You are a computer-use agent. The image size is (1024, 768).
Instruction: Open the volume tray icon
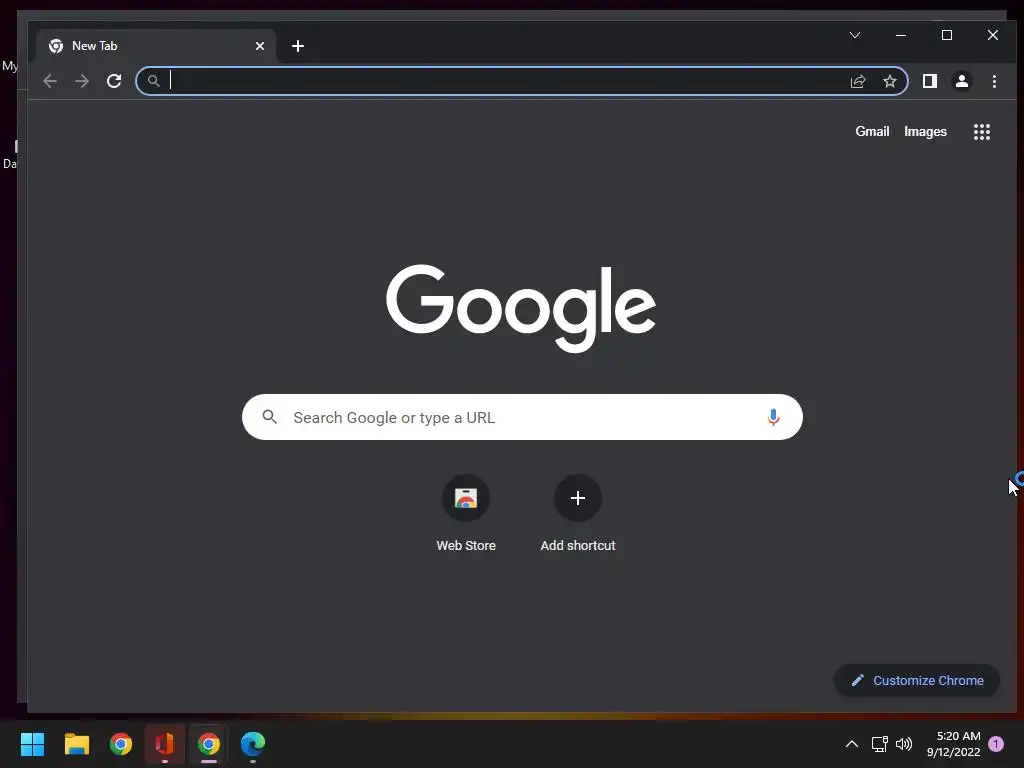(904, 744)
